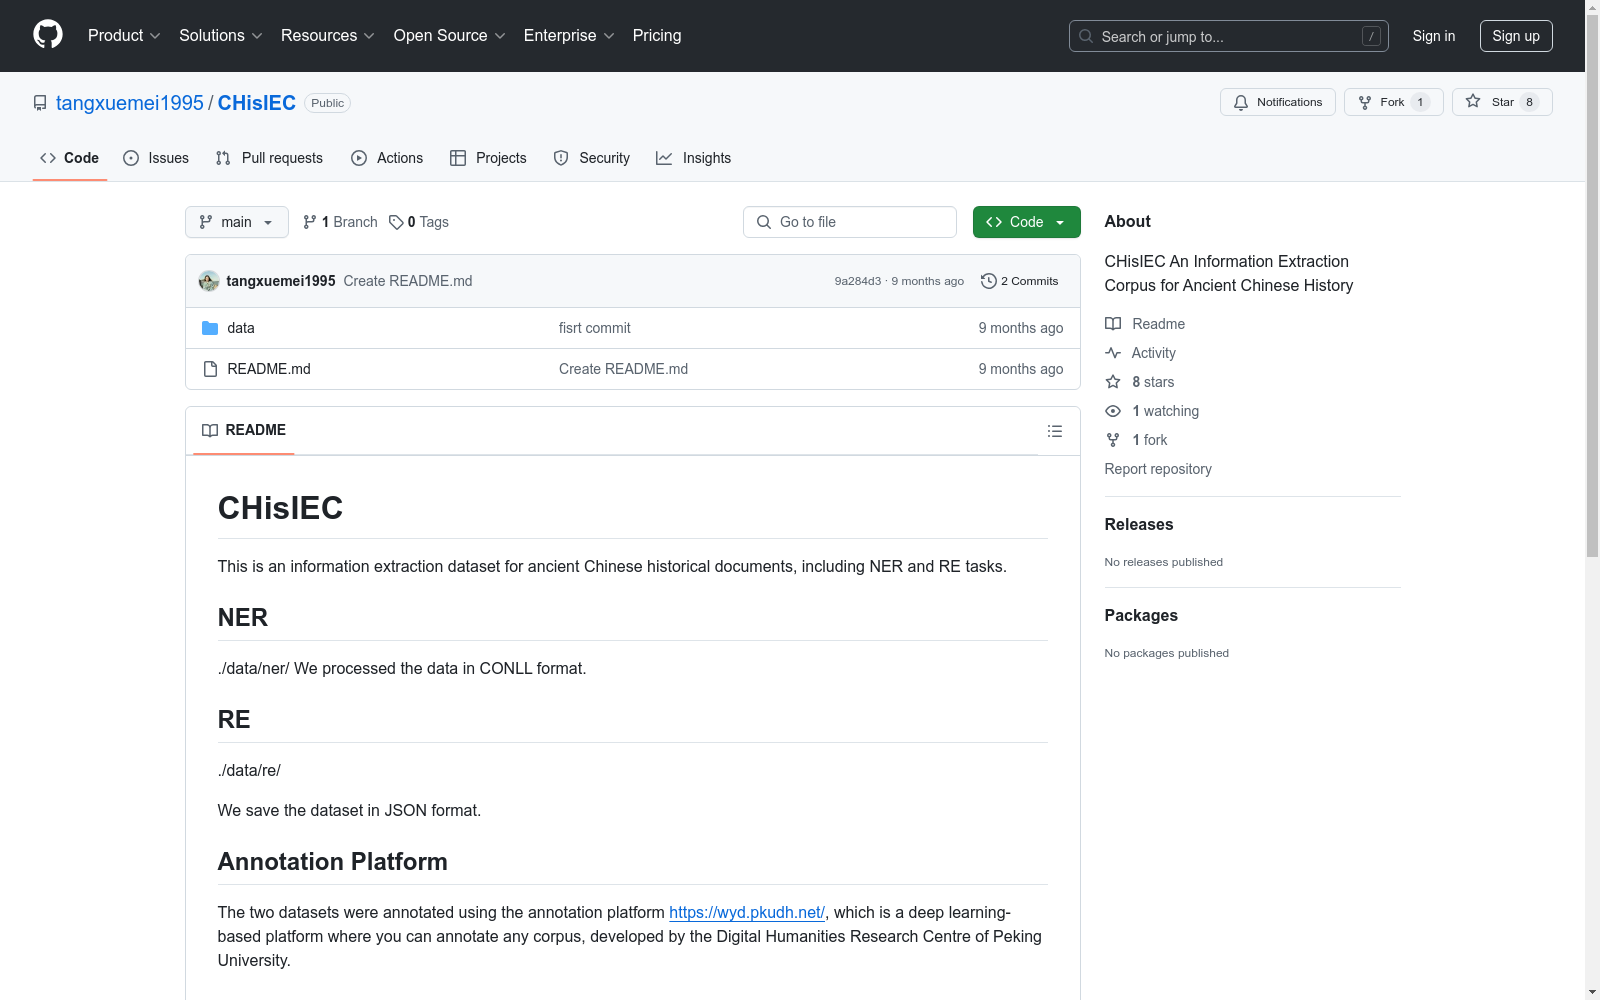Click the Sign up button
The width and height of the screenshot is (1600, 1000).
[x=1516, y=36]
